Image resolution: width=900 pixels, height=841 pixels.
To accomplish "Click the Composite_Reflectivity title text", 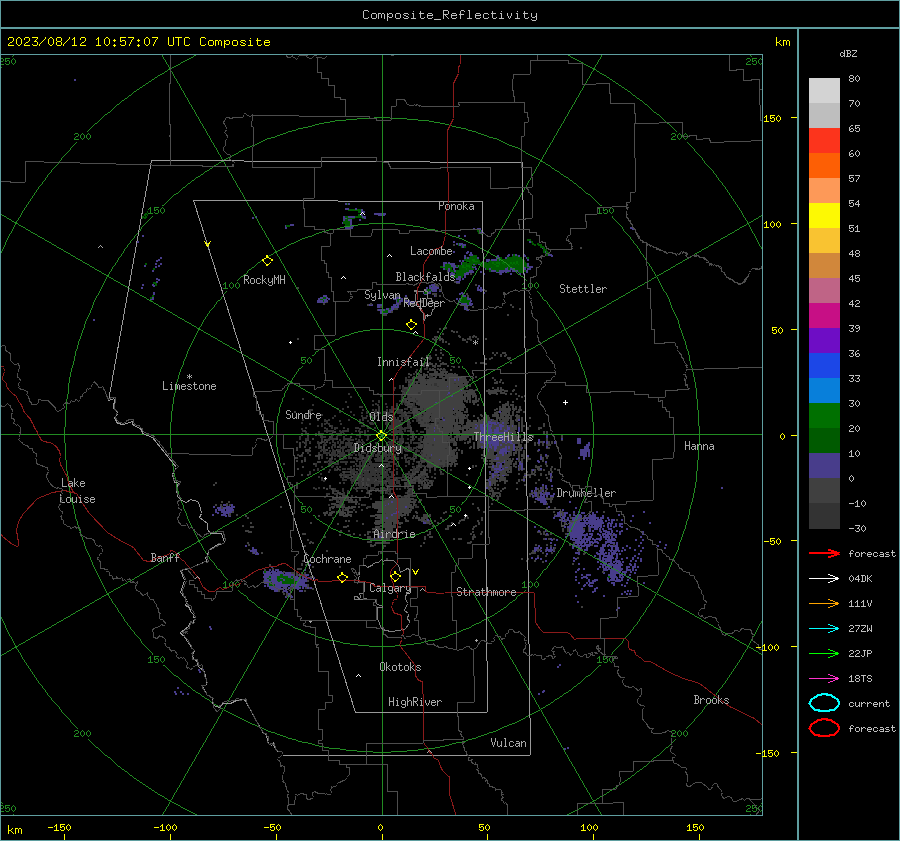I will coord(450,15).
